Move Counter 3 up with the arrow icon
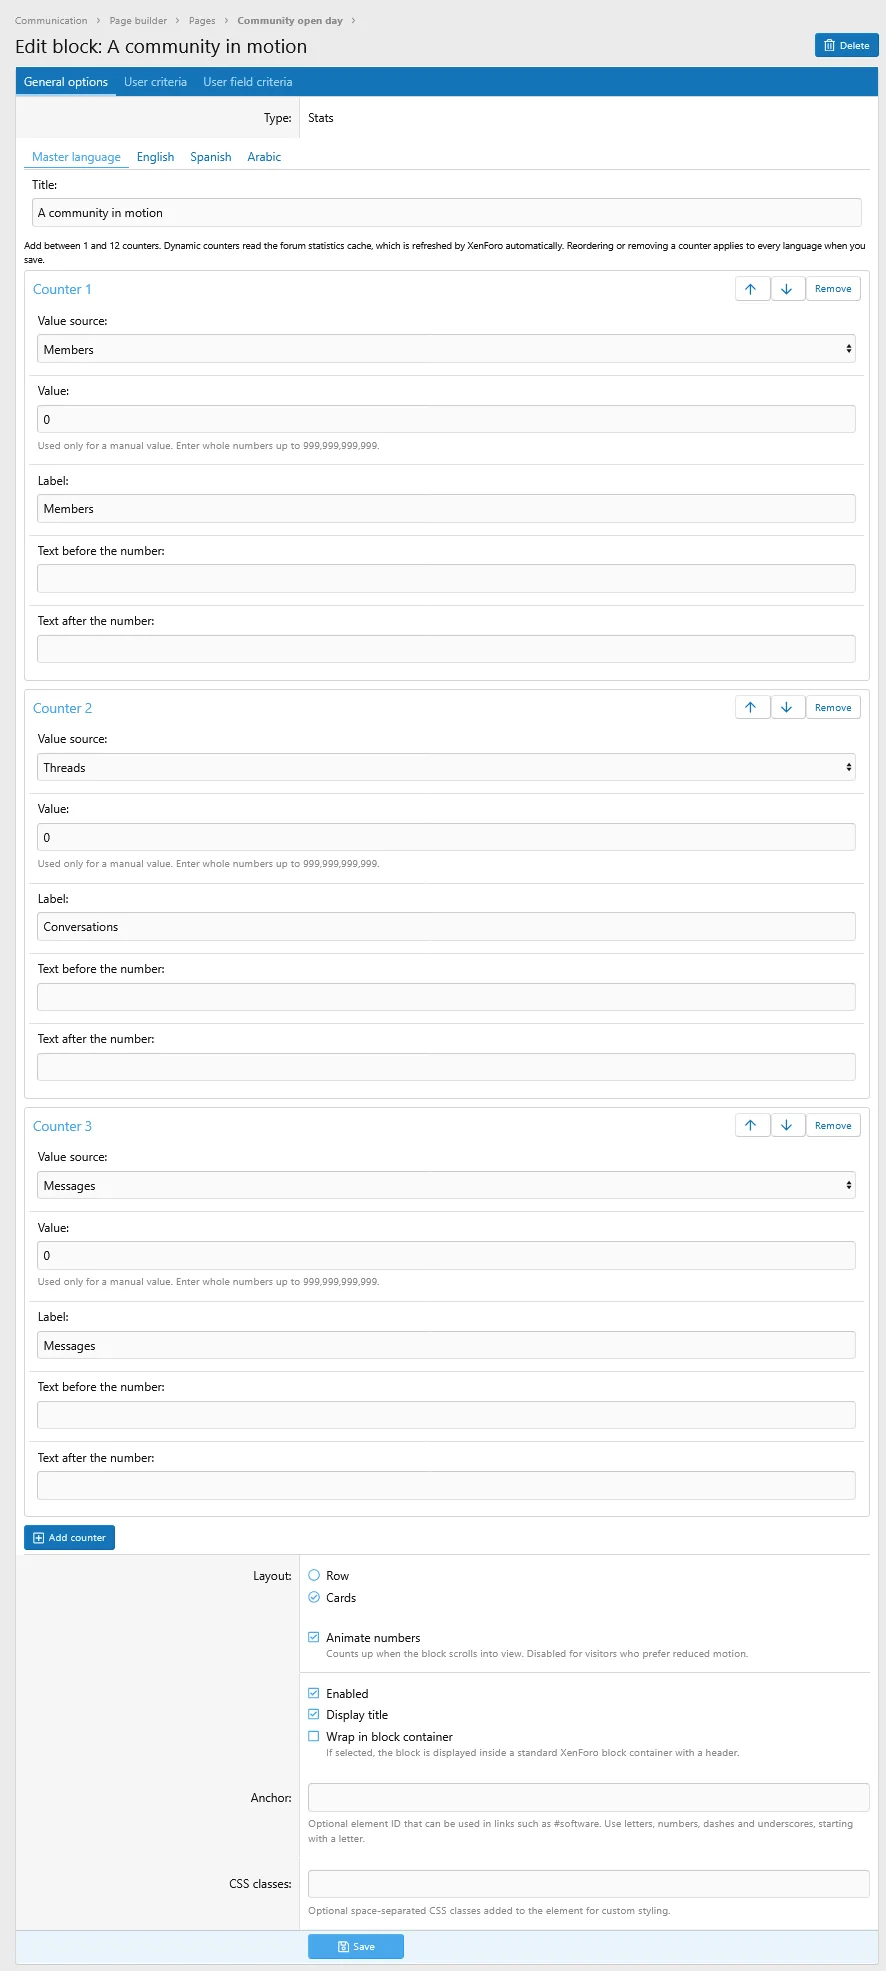The height and width of the screenshot is (1972, 886). coord(751,1125)
